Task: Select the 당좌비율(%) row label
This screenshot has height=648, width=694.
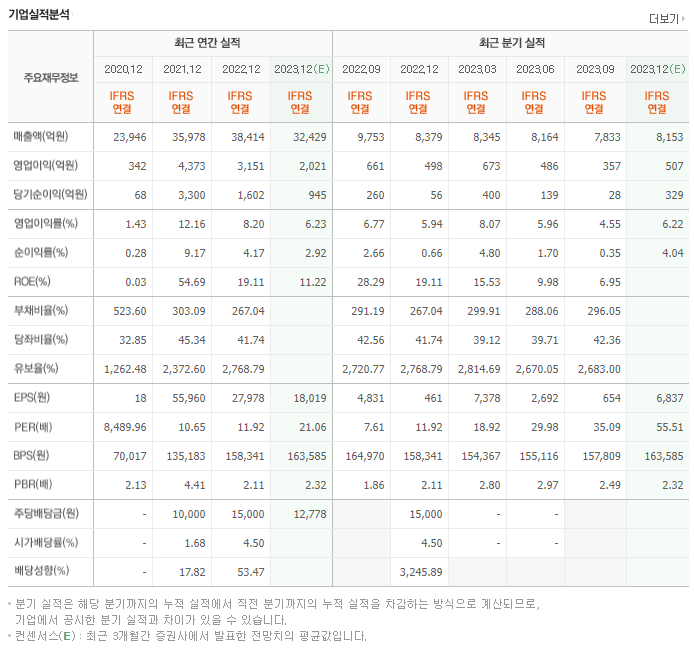Action: [x=40, y=339]
